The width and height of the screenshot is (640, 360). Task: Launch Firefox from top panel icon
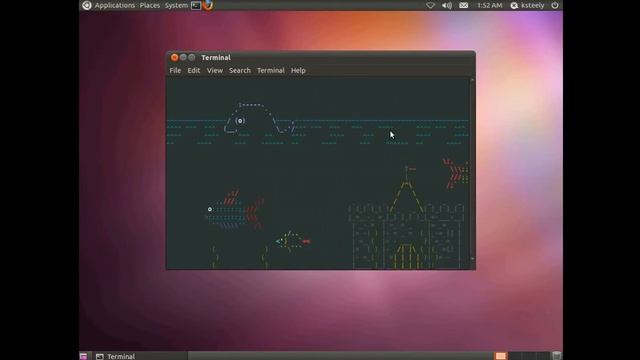point(208,5)
